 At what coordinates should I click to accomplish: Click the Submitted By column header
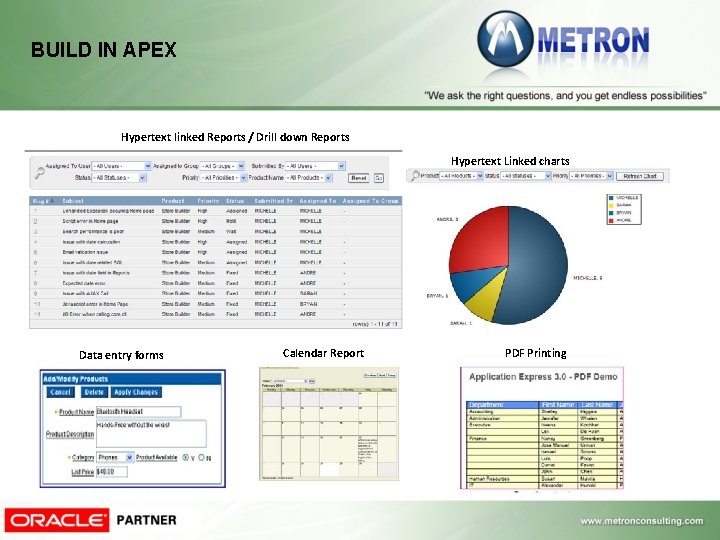[273, 201]
